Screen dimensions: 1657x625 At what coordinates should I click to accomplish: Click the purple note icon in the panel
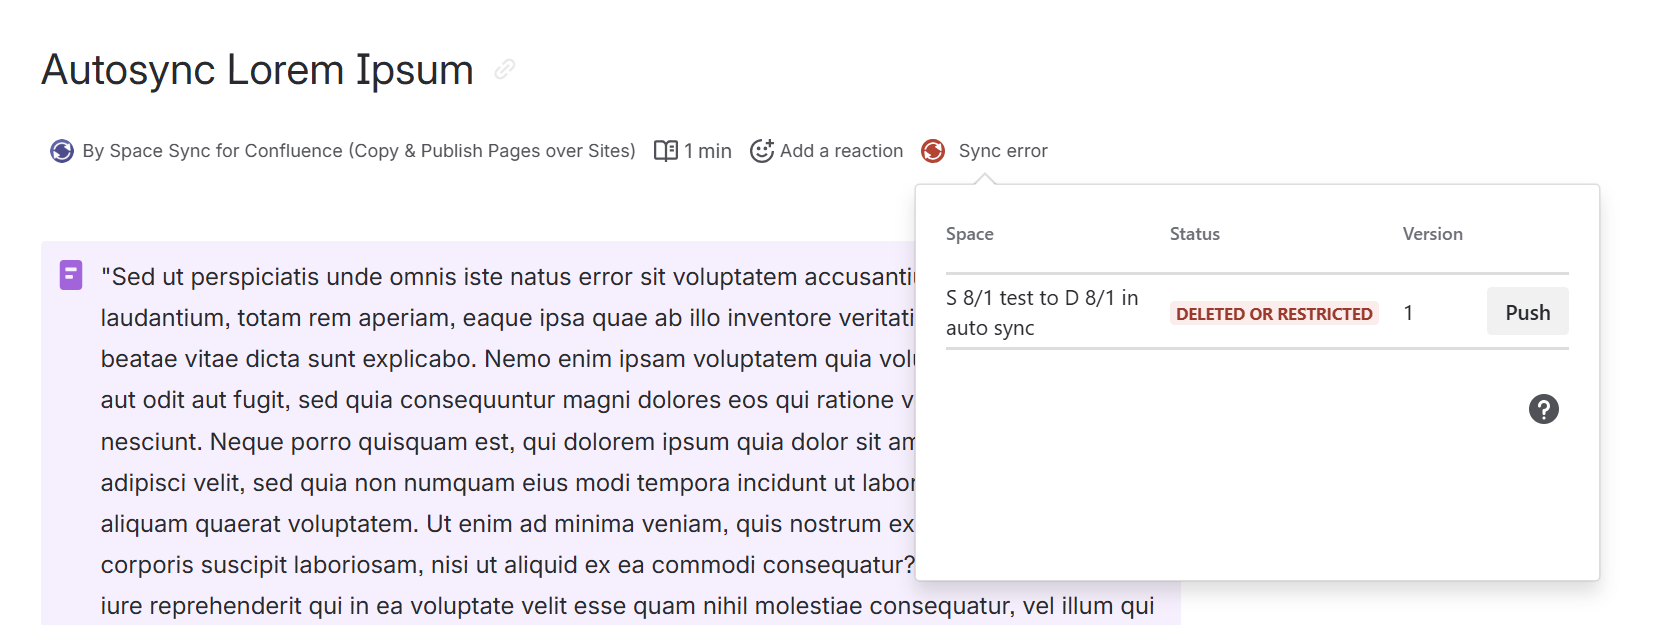(x=71, y=275)
